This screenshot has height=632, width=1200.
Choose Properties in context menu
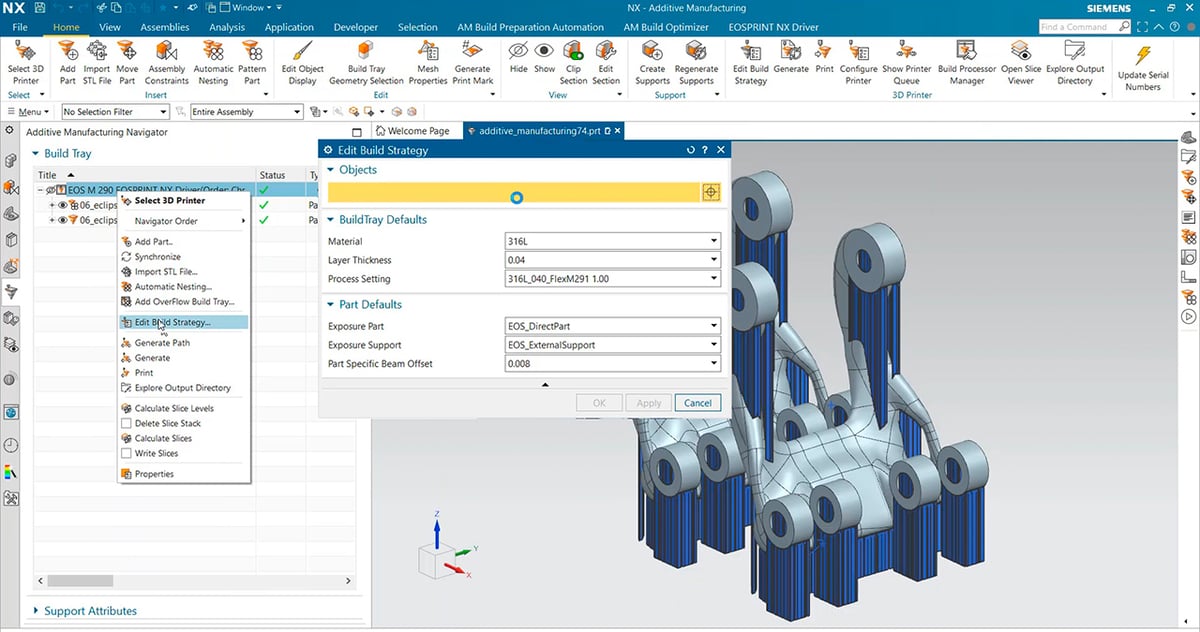point(154,474)
